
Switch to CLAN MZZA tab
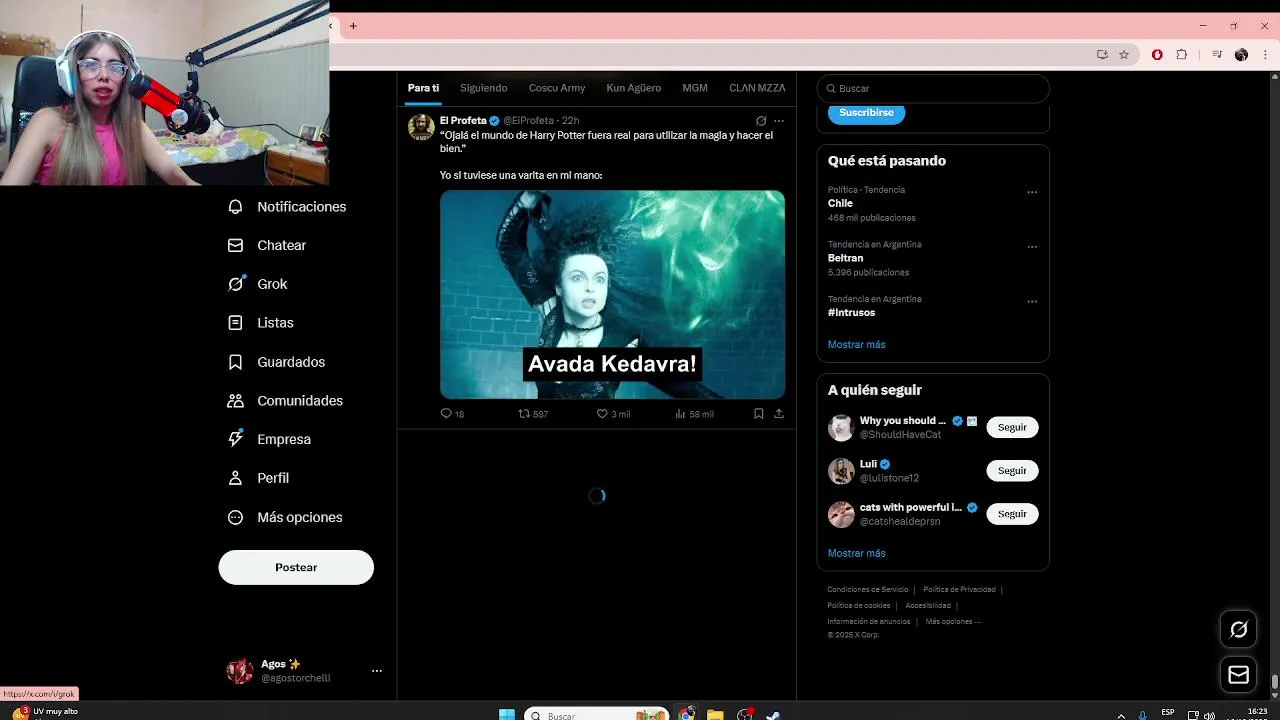tap(757, 88)
